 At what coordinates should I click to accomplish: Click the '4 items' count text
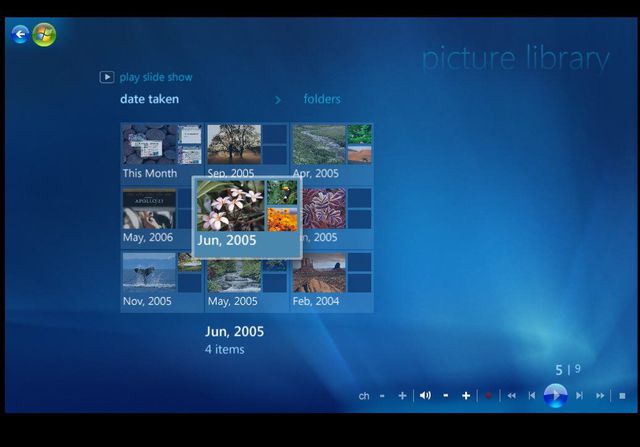pos(224,349)
